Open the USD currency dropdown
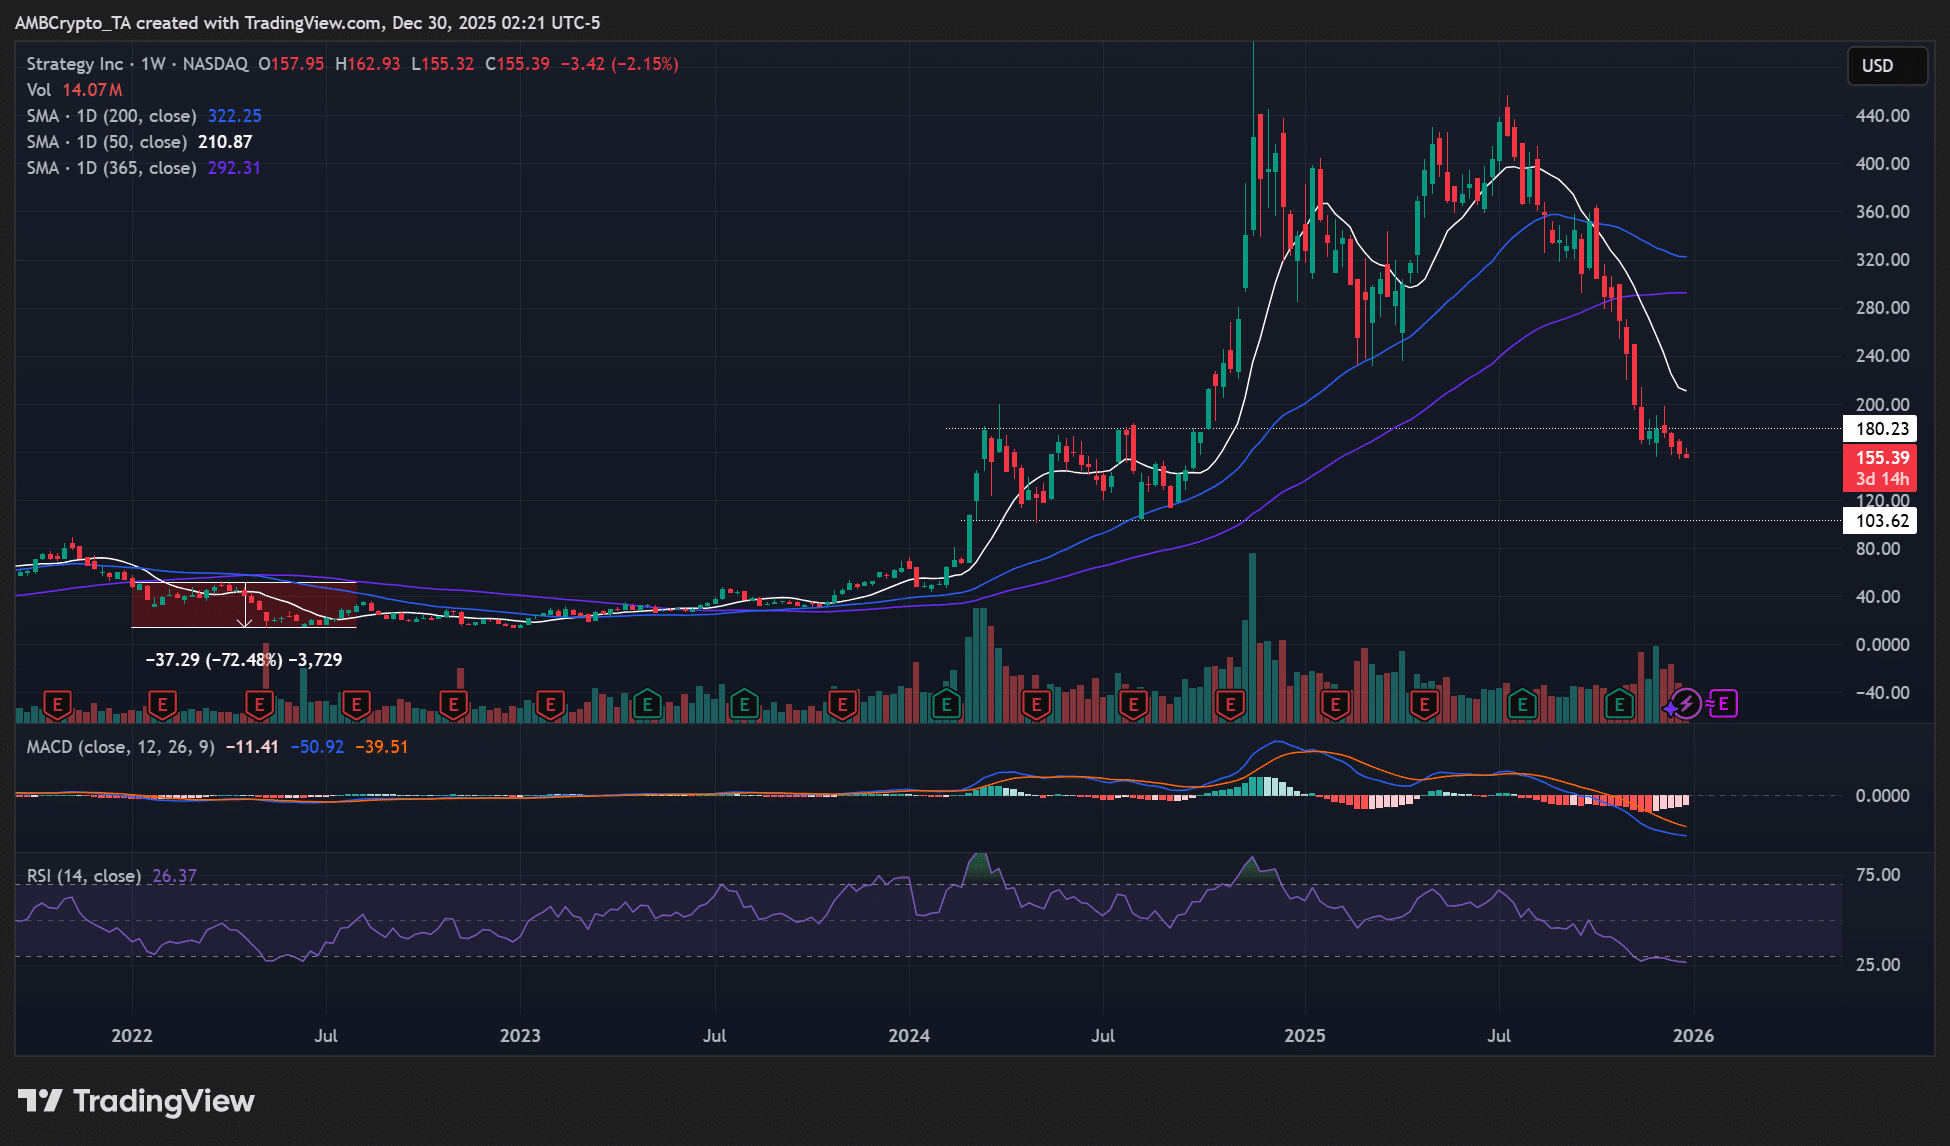 (1885, 65)
